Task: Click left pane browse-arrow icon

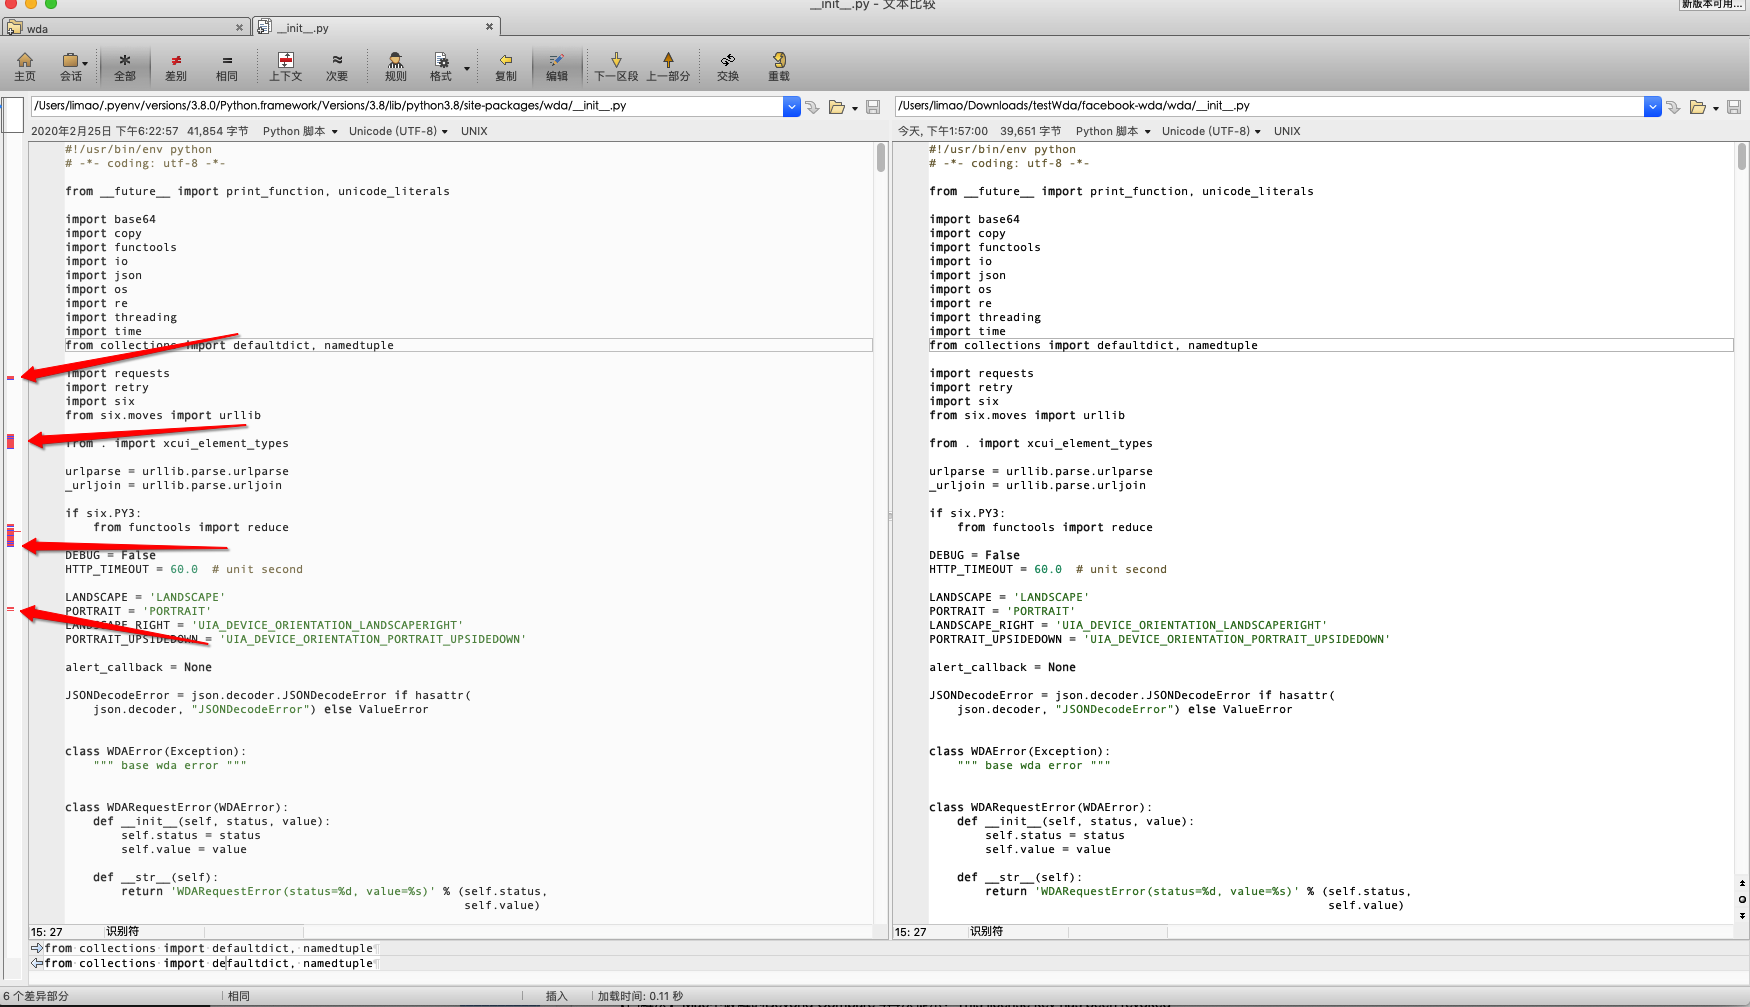Action: click(812, 107)
